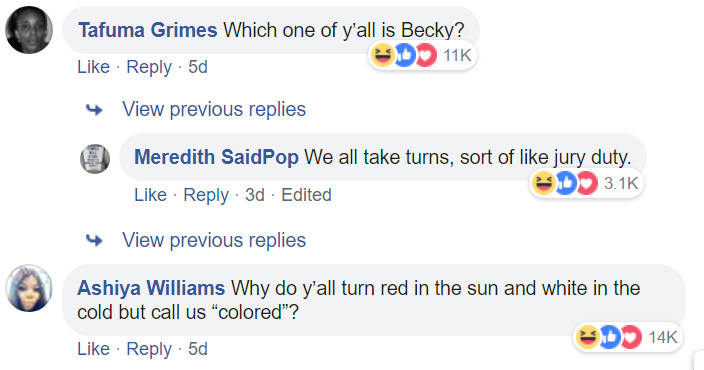Viewport: 704px width, 370px height.
Task: Click the heart reaction on Ashiya's comment
Action: (631, 337)
